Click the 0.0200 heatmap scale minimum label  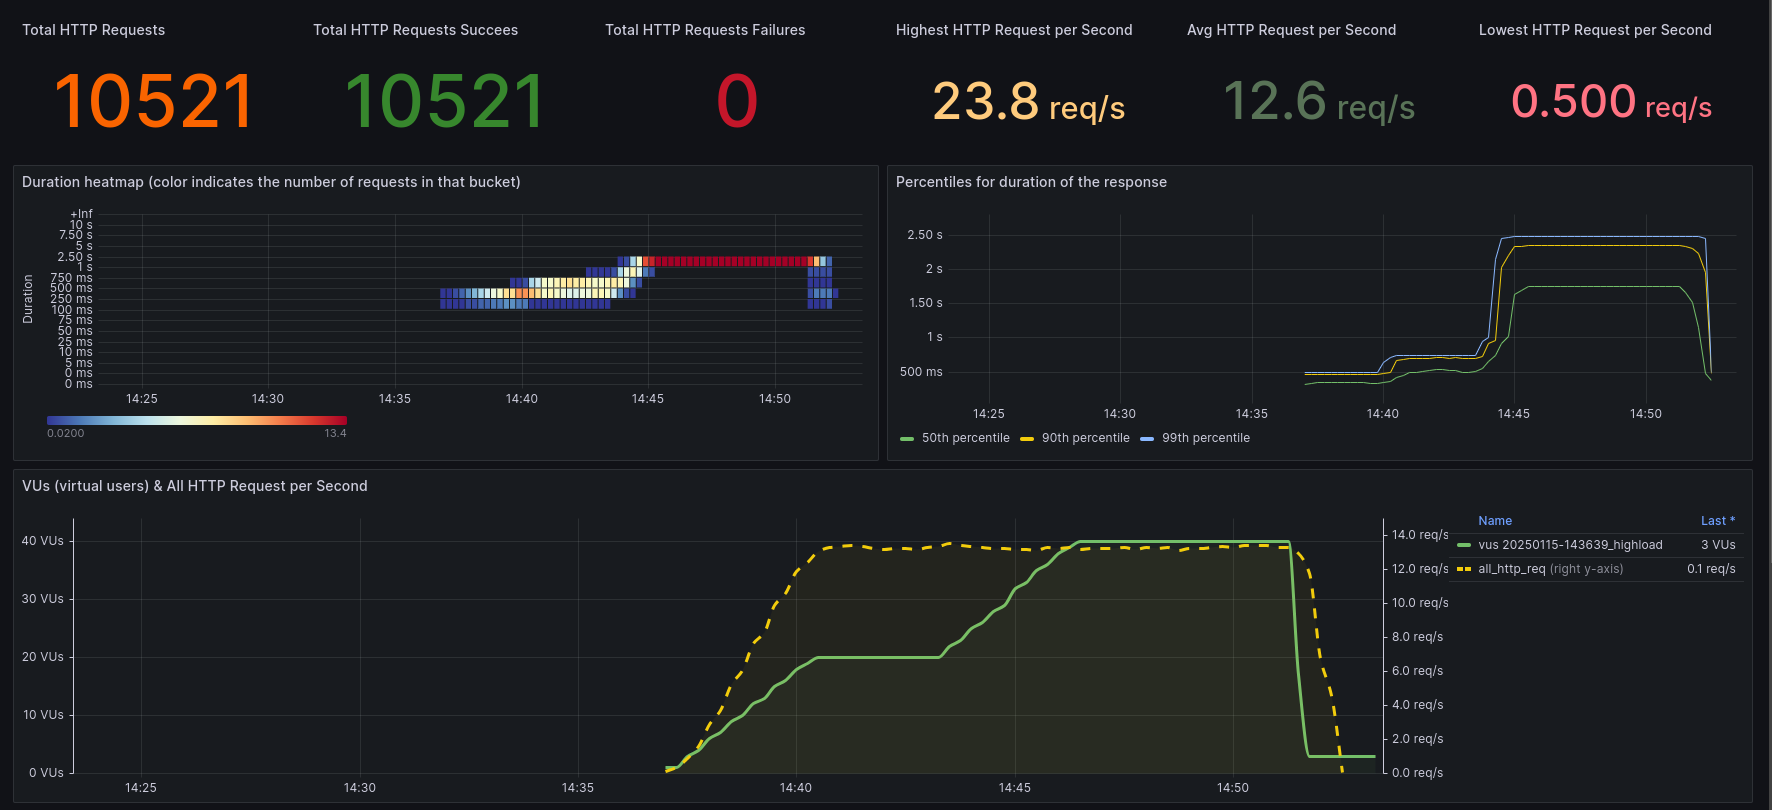(x=65, y=433)
